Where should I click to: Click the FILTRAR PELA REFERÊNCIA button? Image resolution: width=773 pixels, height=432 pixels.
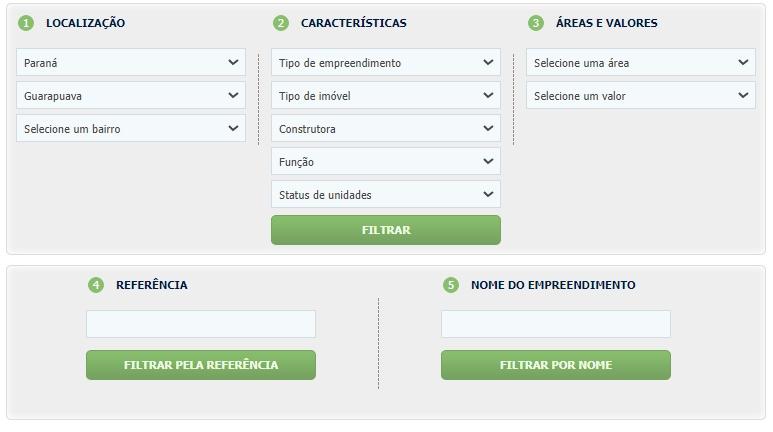pos(201,365)
